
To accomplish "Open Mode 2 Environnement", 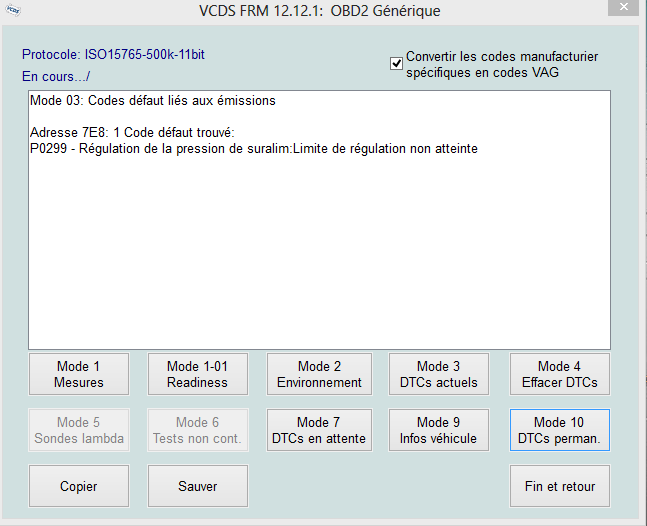I will pos(319,374).
